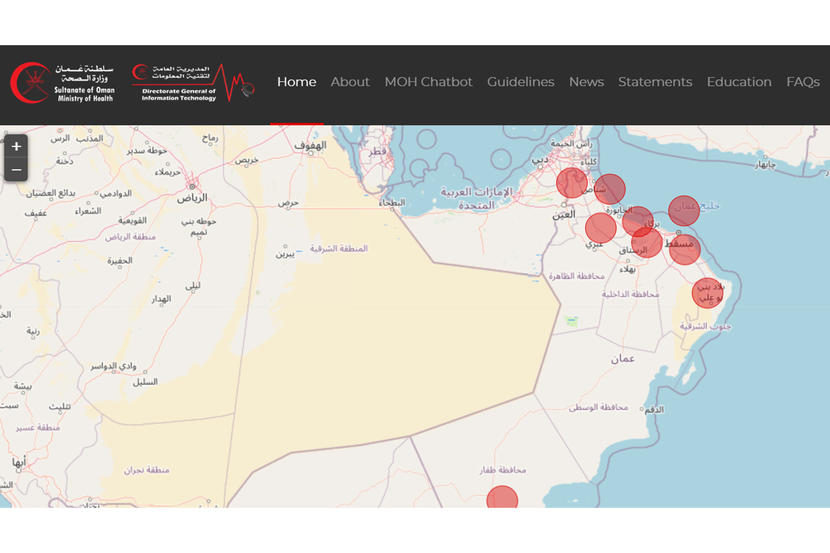Click the Sultanate of Oman Ministry of Health logo
Image resolution: width=830 pixels, height=553 pixels.
[x=62, y=83]
